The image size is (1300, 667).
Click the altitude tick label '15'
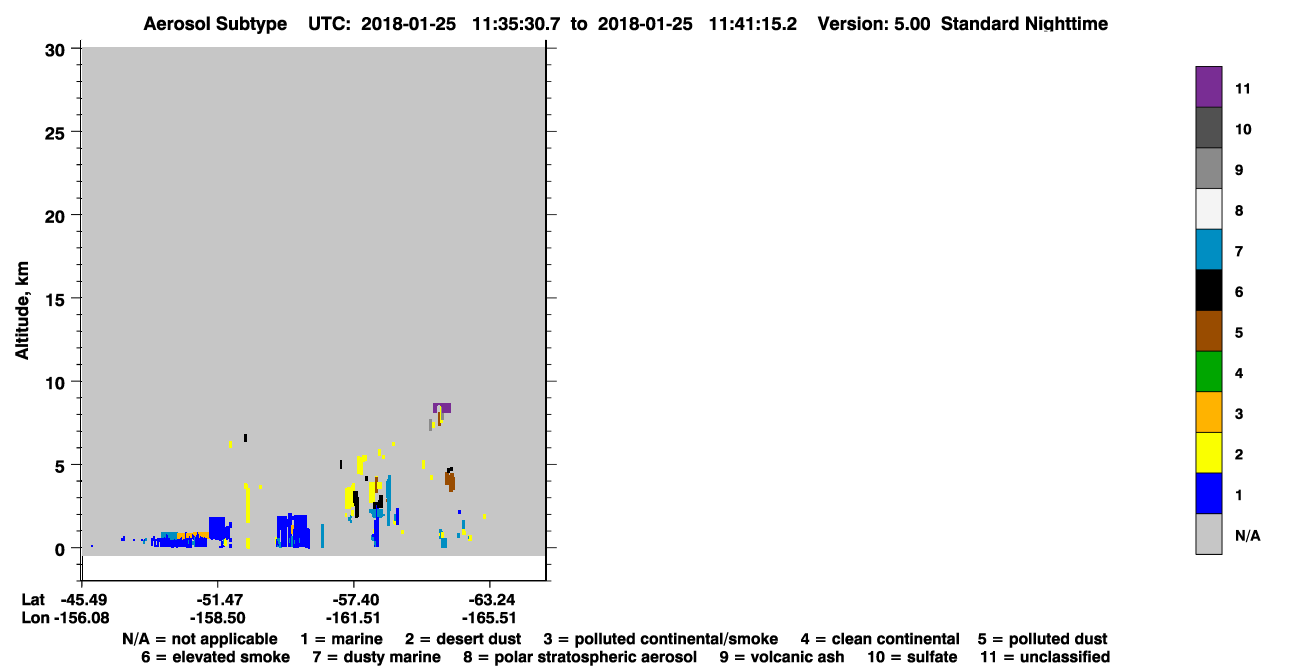(x=56, y=298)
